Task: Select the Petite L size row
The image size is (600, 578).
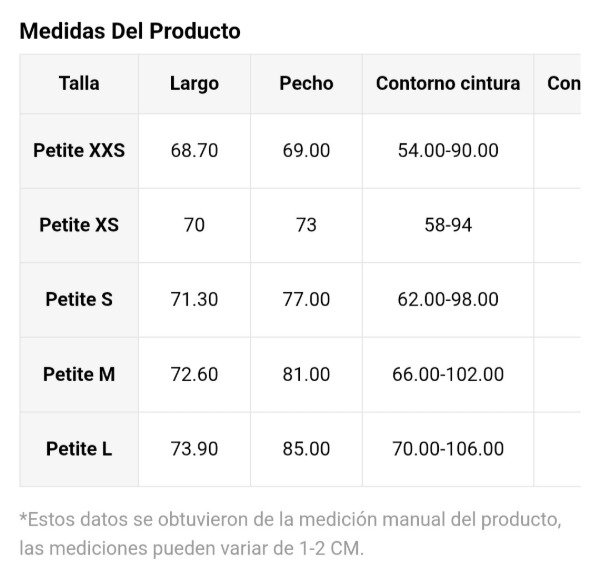Action: click(x=79, y=449)
